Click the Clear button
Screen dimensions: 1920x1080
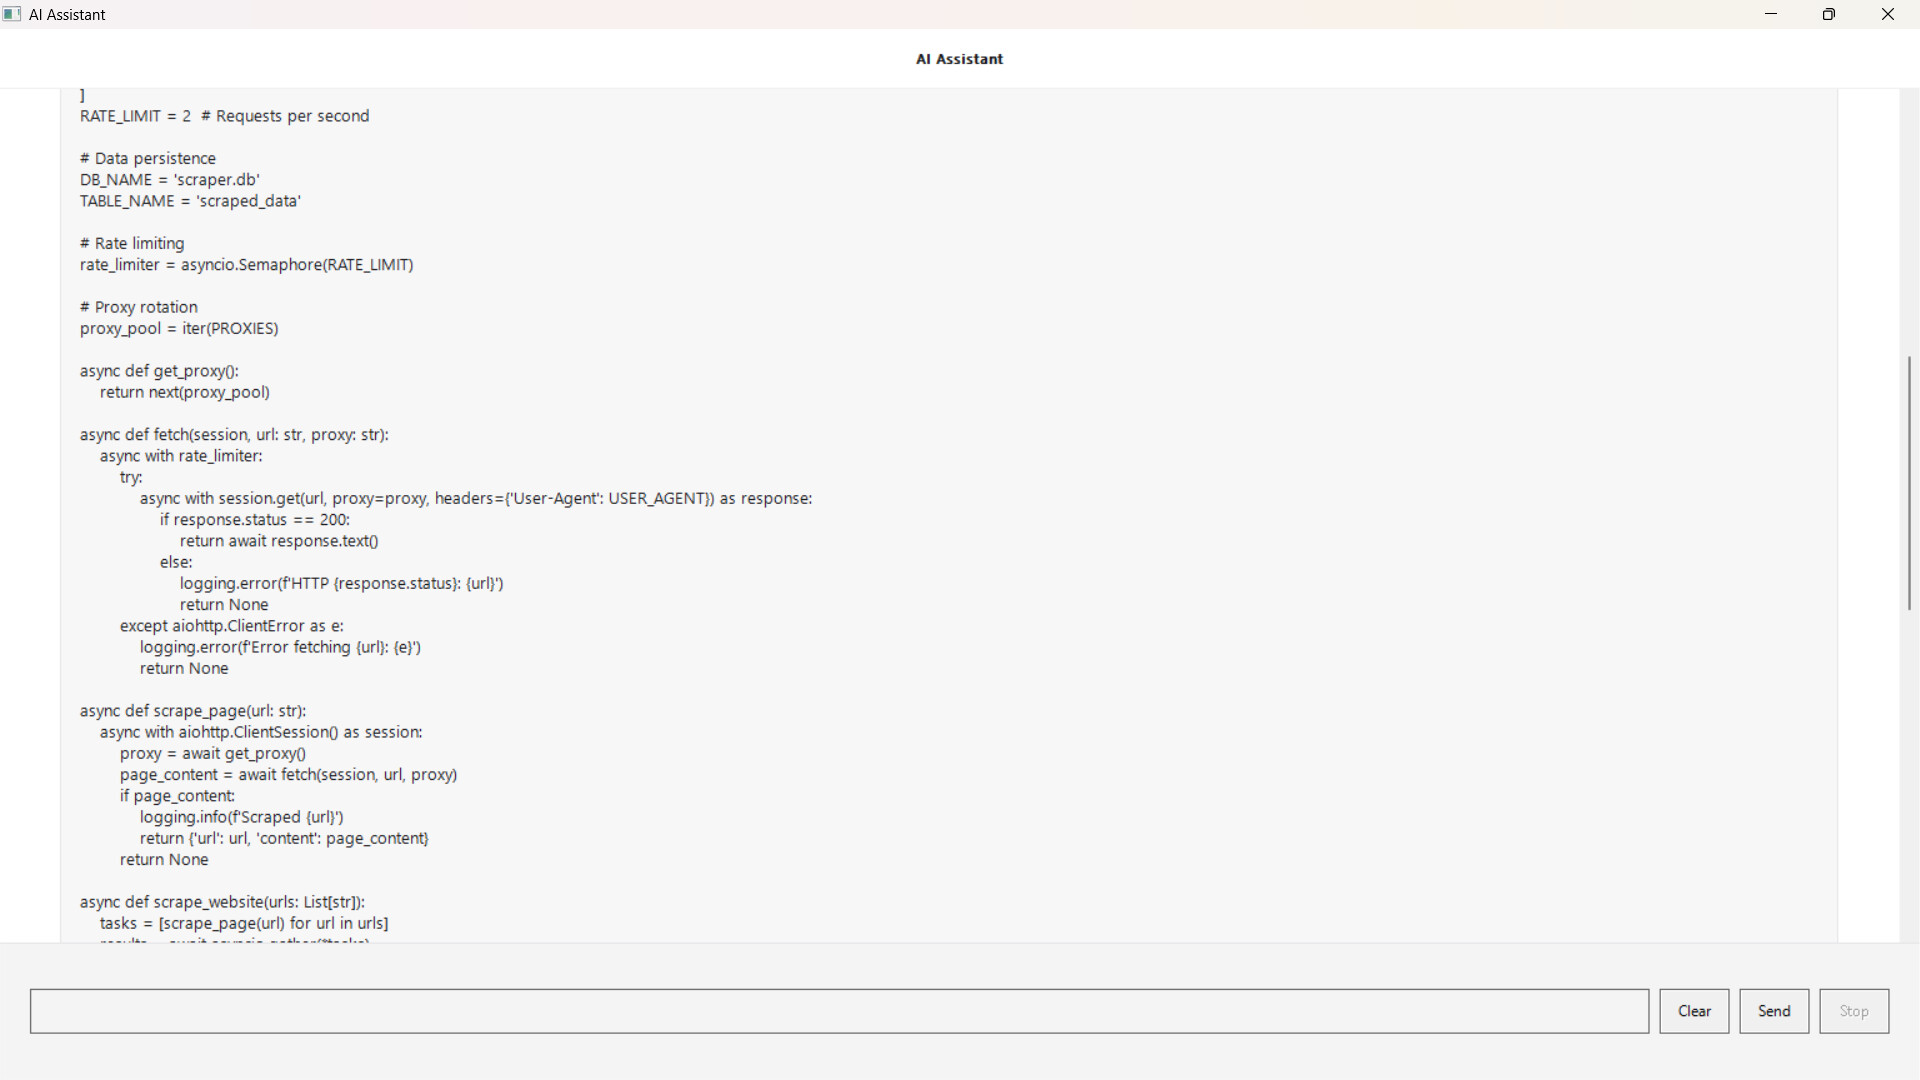1694,1011
